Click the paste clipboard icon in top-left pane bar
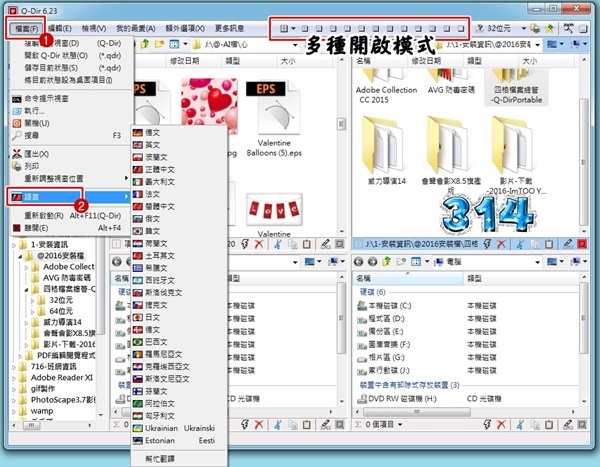600x467 pixels. coord(307,244)
